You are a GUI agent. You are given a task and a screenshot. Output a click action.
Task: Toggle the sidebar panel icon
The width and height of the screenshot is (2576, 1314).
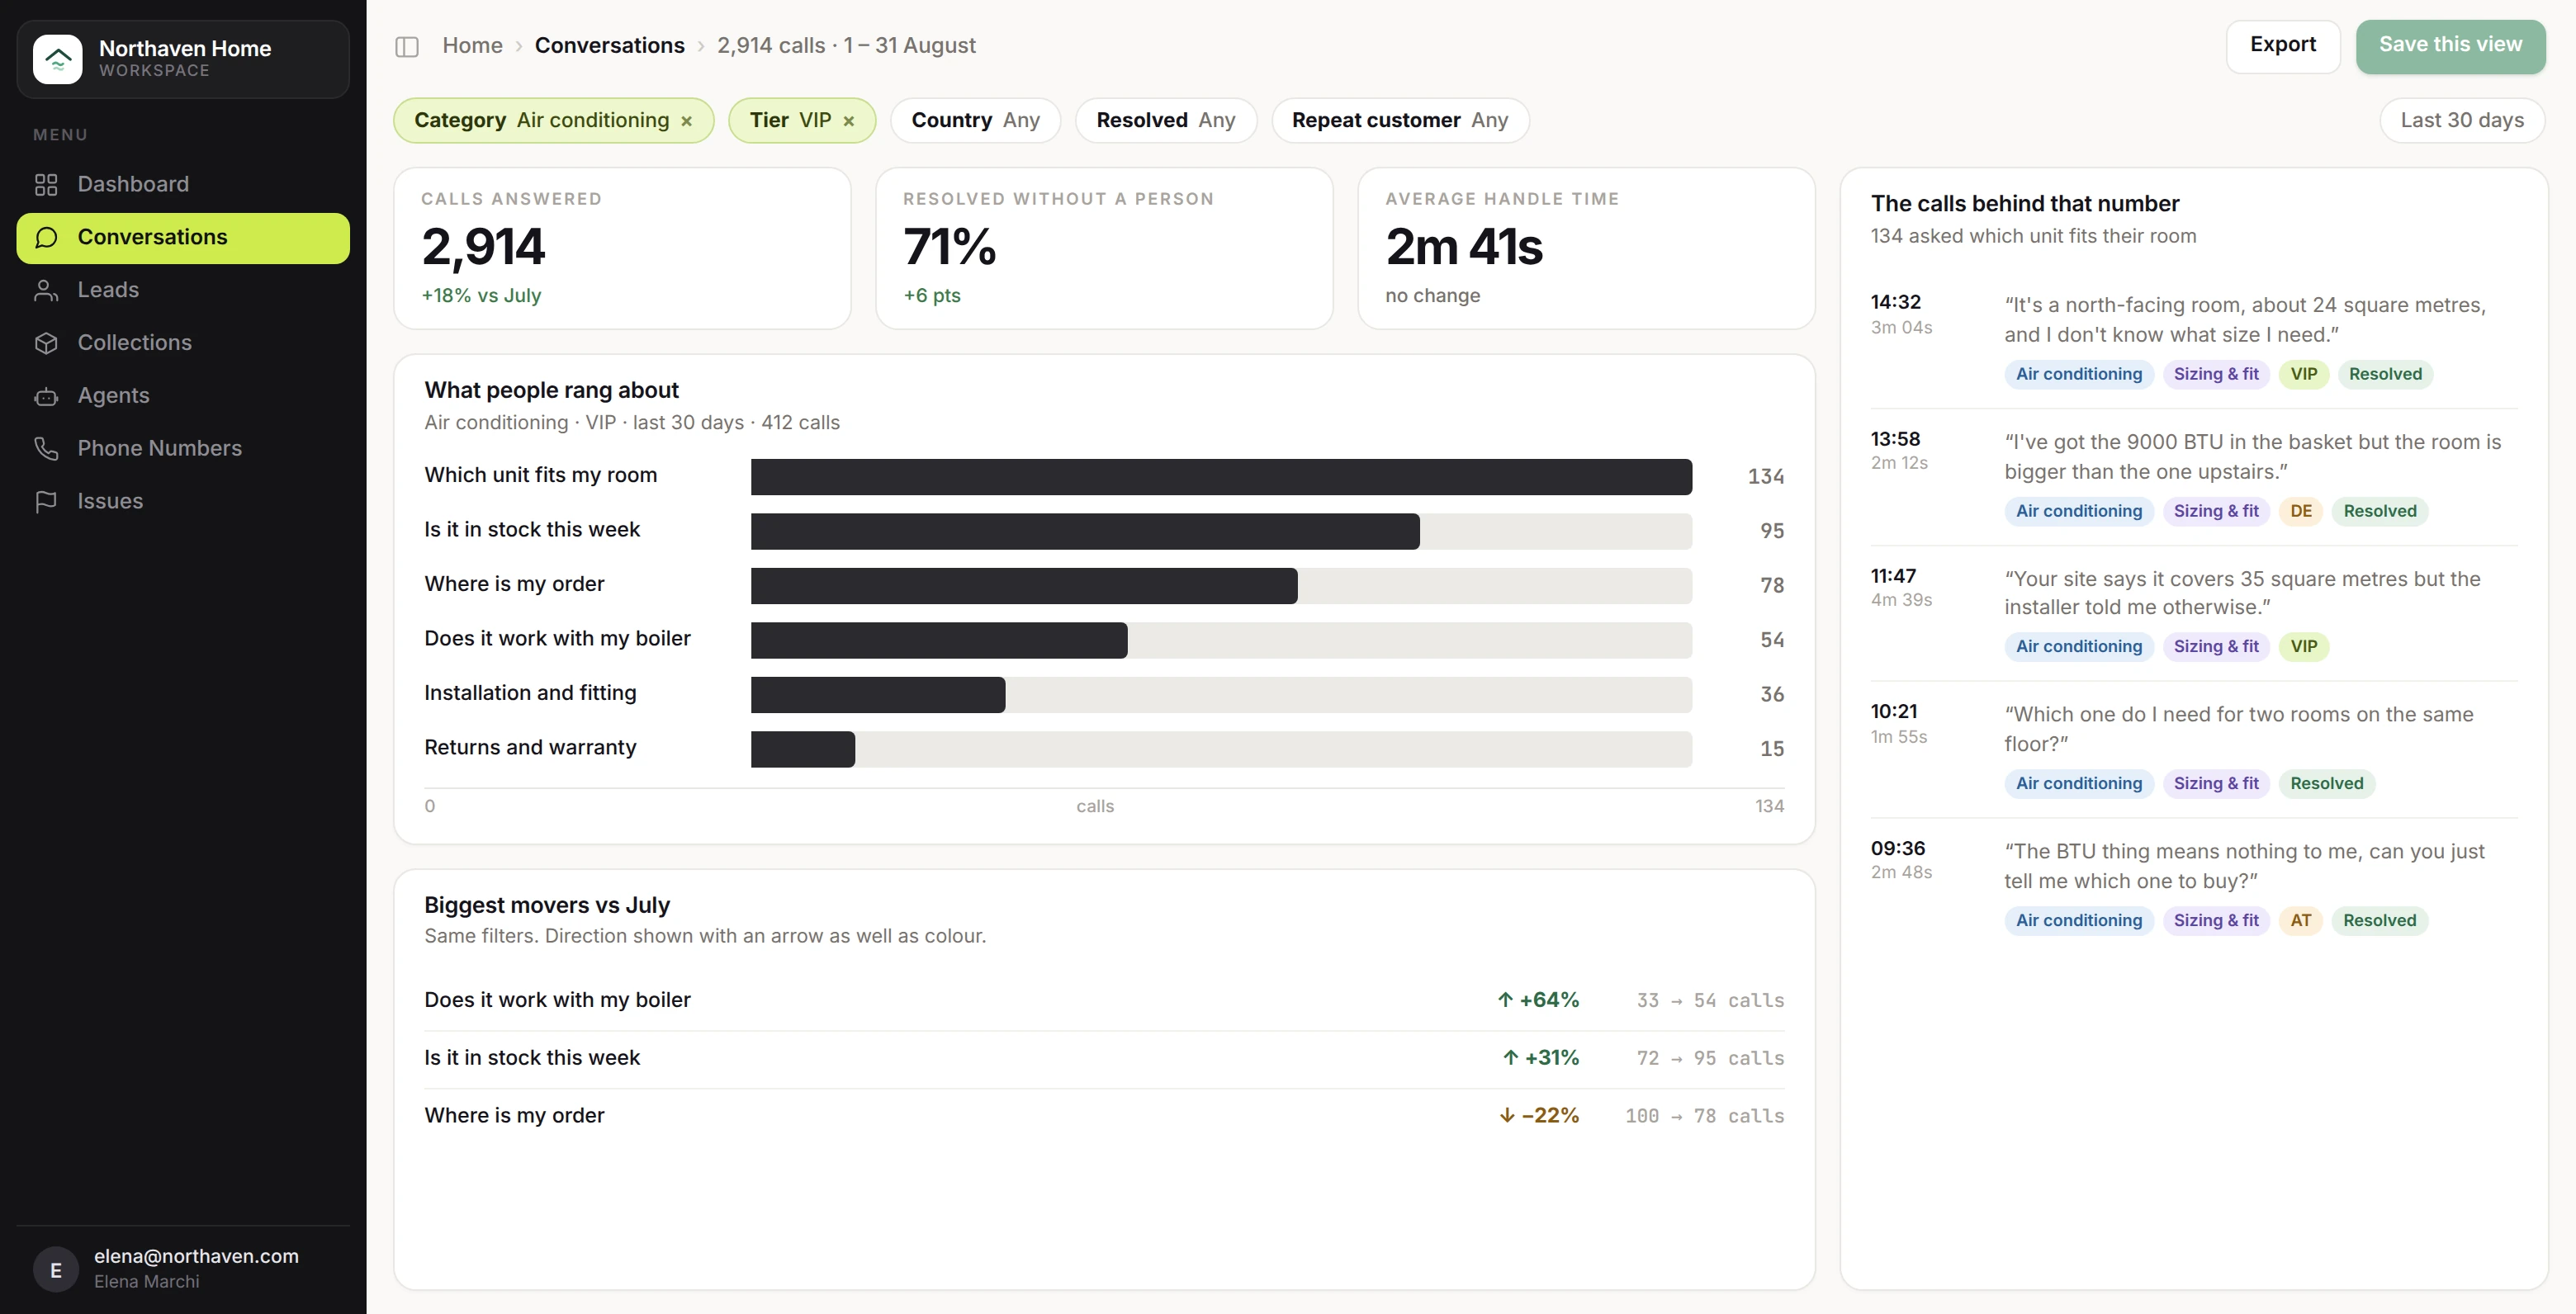(406, 46)
